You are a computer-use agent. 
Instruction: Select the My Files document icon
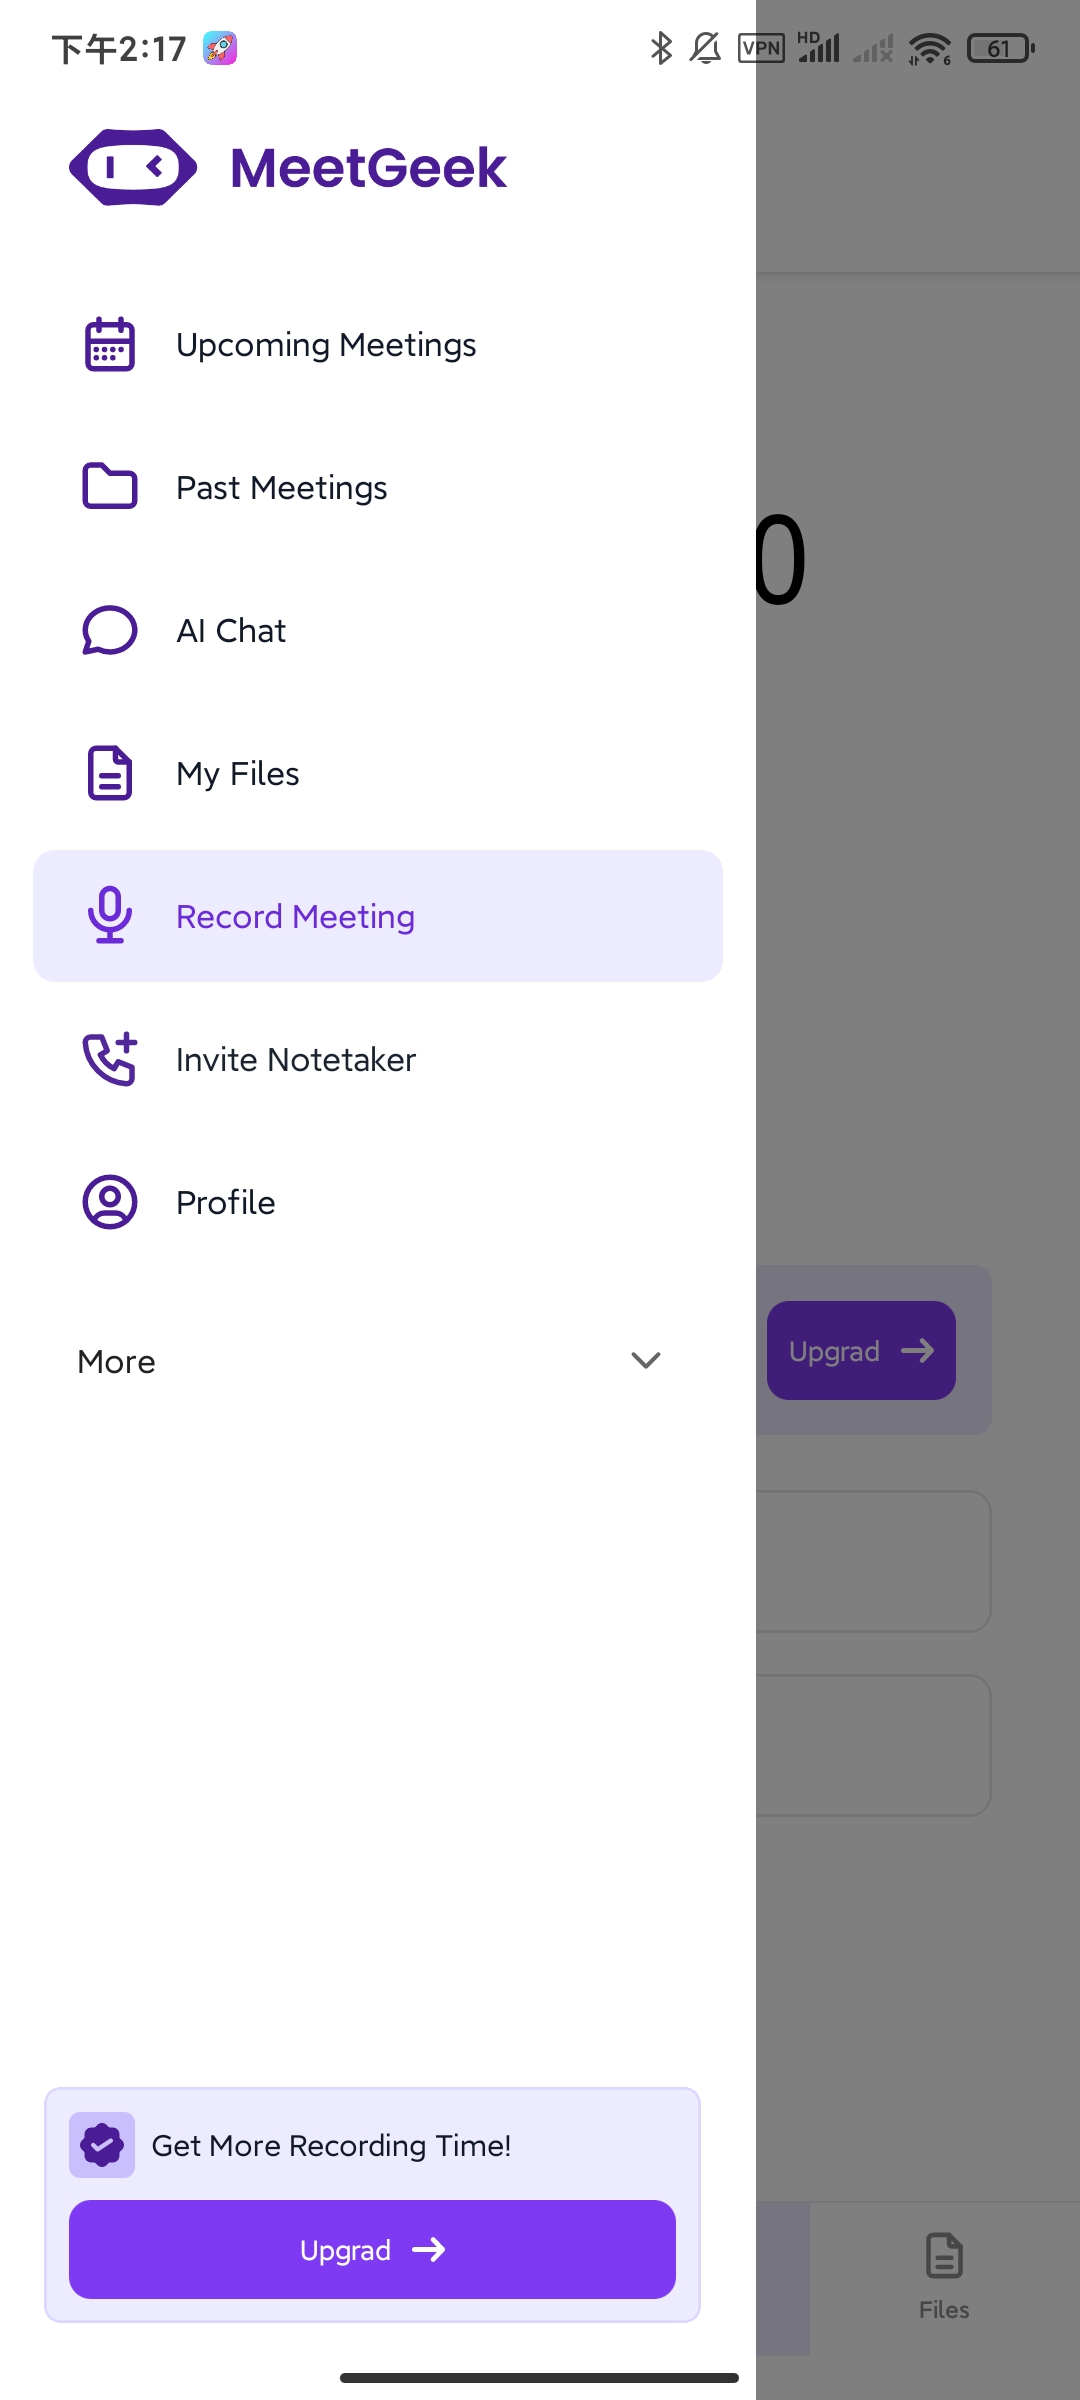click(110, 773)
